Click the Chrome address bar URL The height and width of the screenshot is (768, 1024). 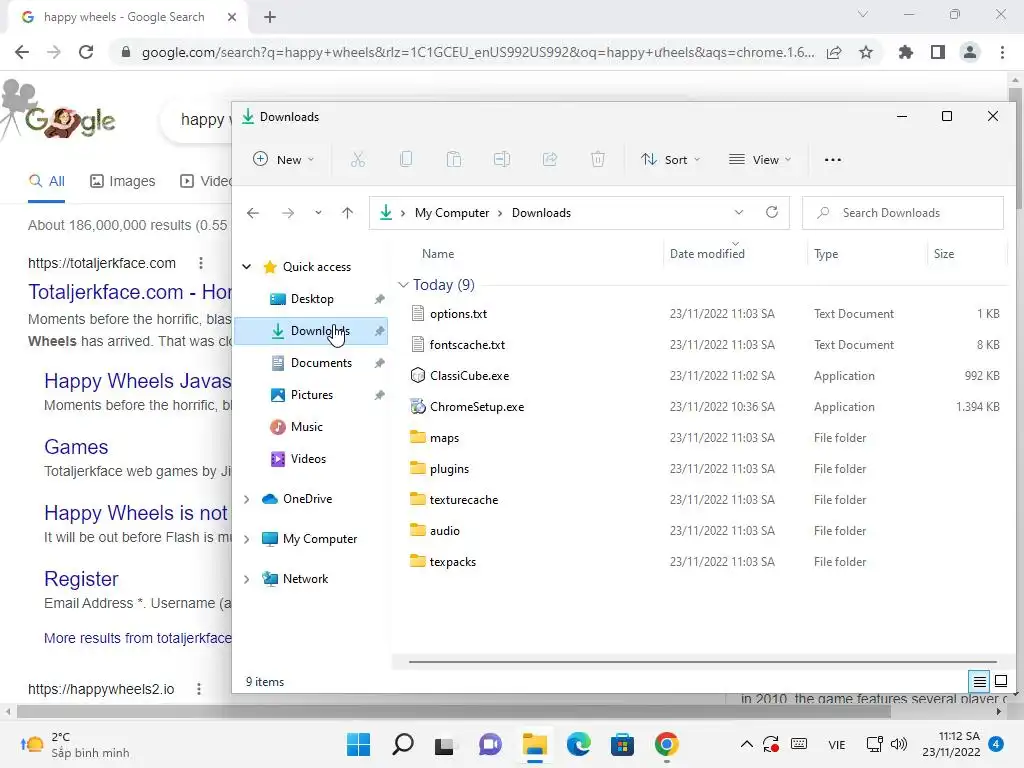pyautogui.click(x=478, y=52)
